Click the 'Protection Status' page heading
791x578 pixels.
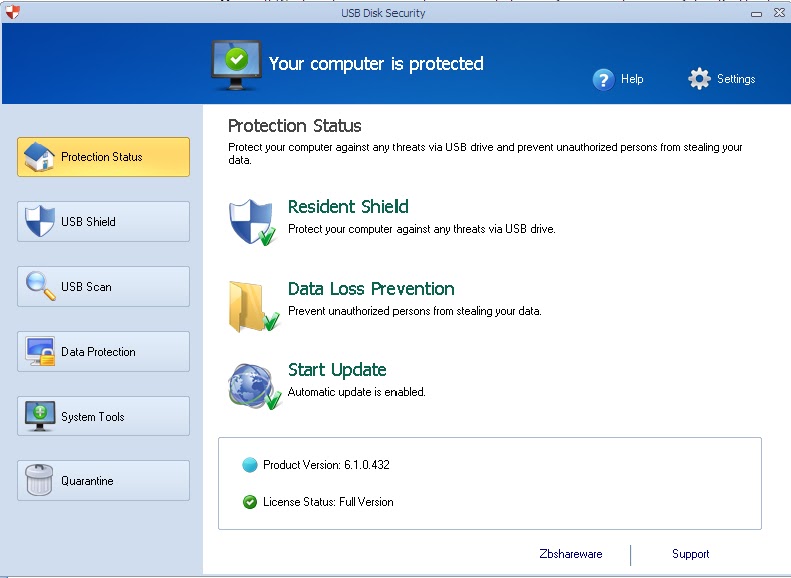[295, 126]
